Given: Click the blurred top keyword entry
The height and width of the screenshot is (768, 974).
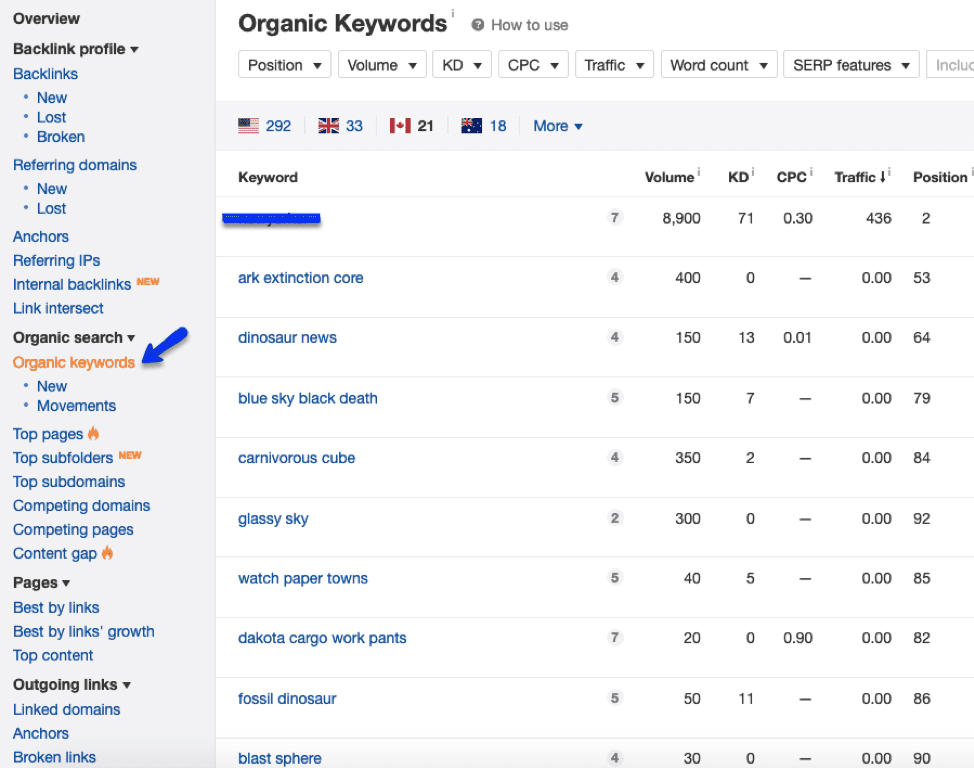Looking at the screenshot, I should [x=273, y=218].
